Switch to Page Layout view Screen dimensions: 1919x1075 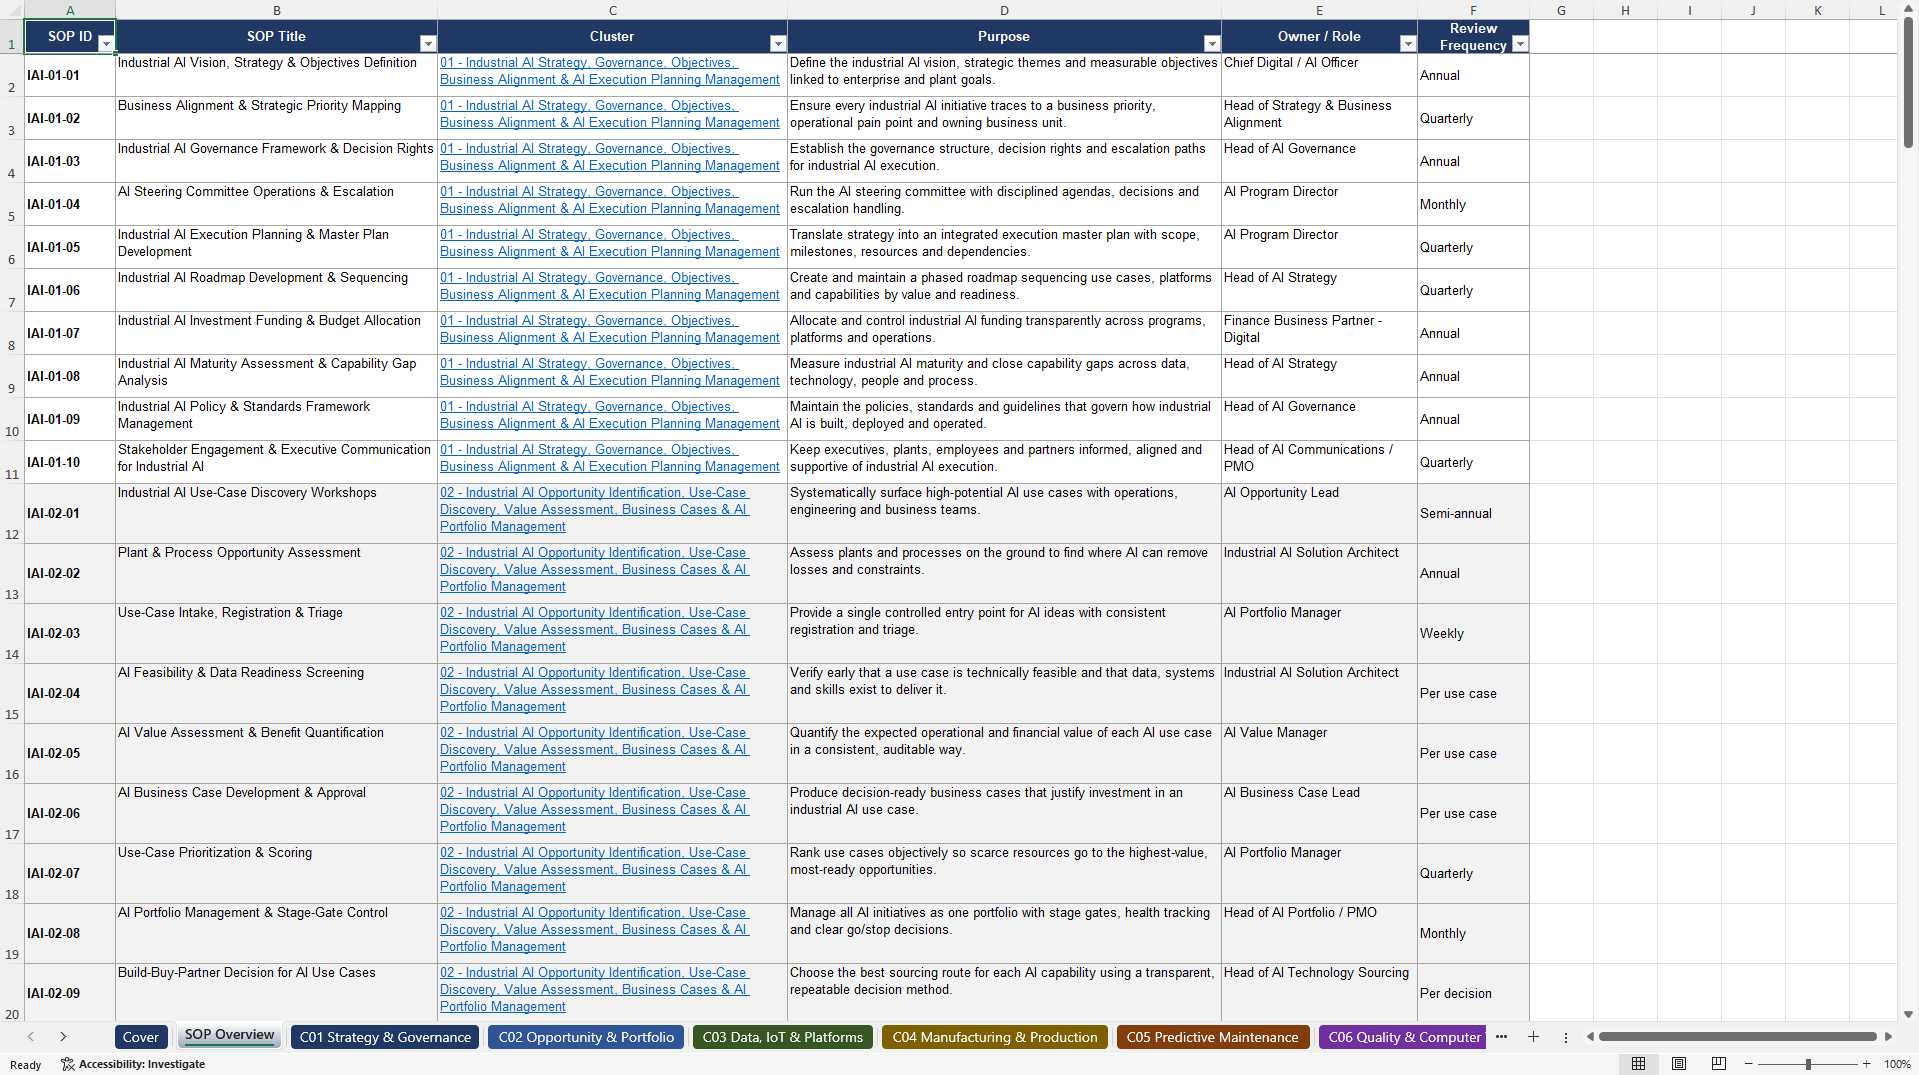[x=1679, y=1064]
